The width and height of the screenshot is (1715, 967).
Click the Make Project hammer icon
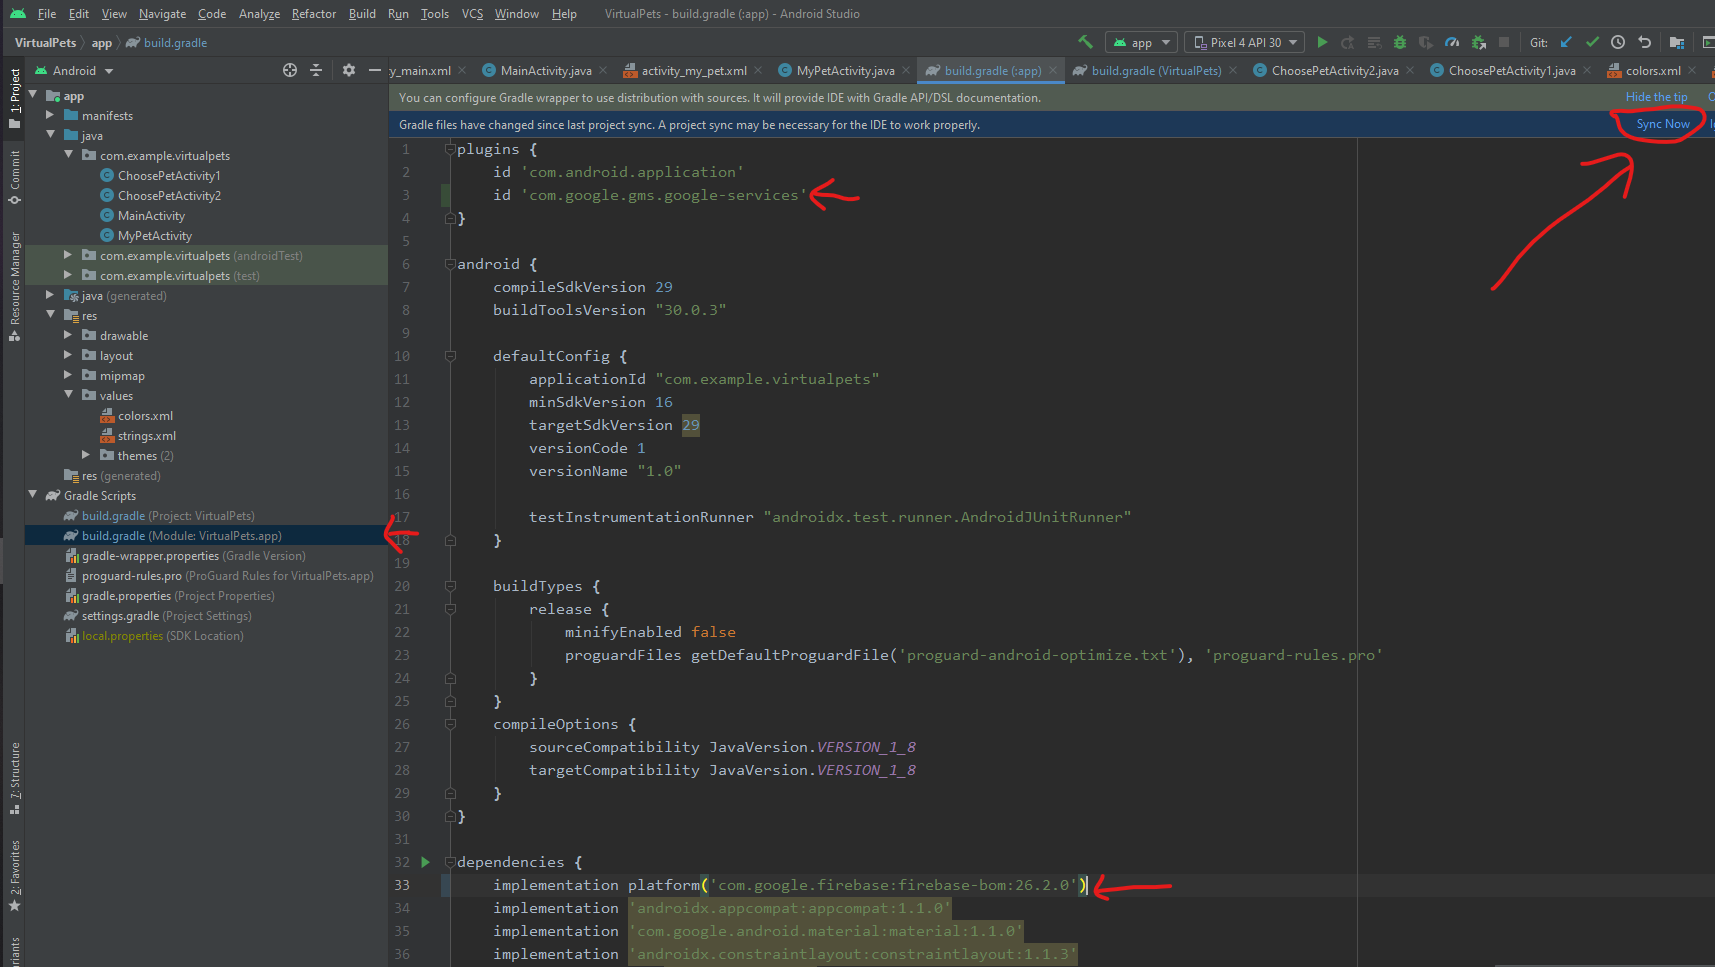click(1085, 42)
